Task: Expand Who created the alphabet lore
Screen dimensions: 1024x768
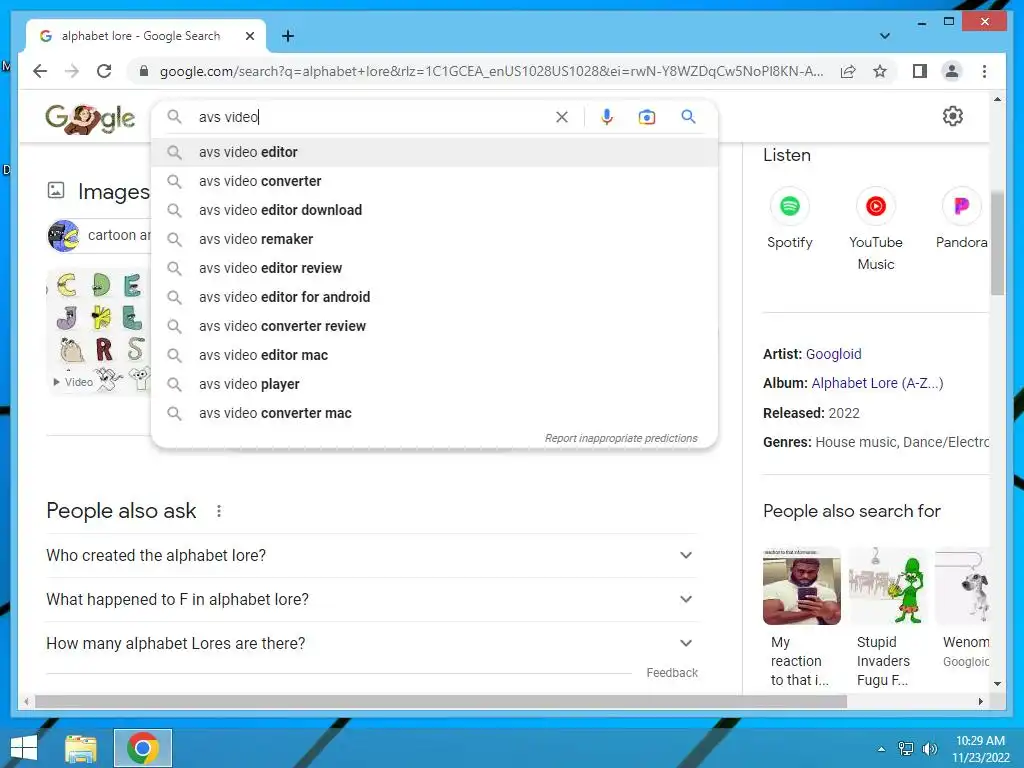Action: click(x=371, y=555)
